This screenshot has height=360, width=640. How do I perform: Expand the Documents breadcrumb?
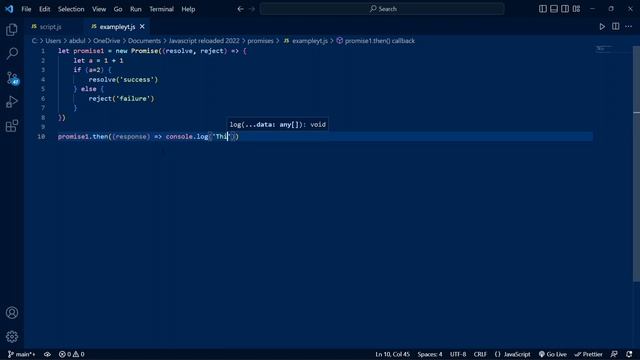[x=144, y=41]
